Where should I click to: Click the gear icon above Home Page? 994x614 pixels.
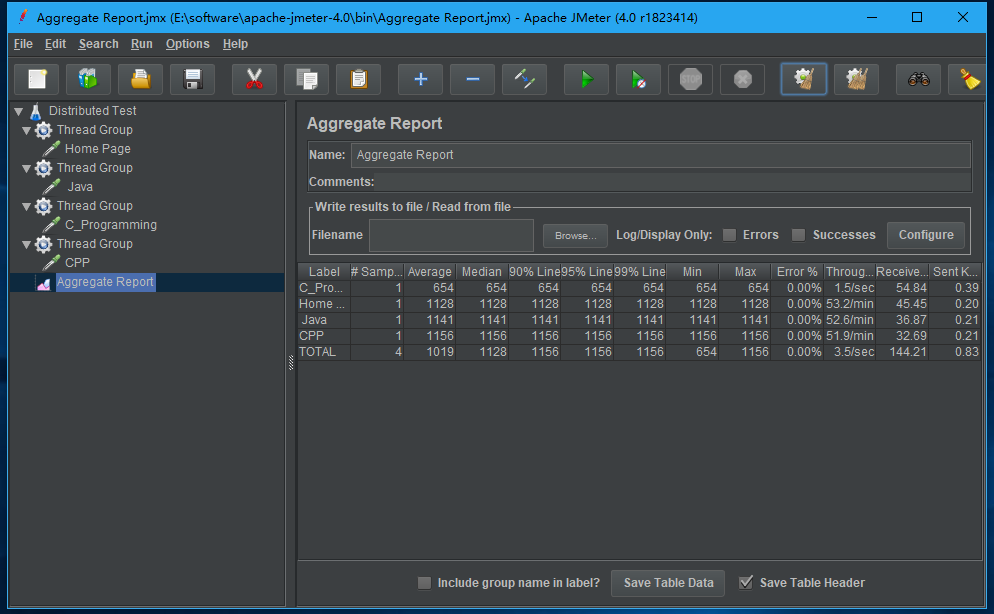tap(43, 130)
